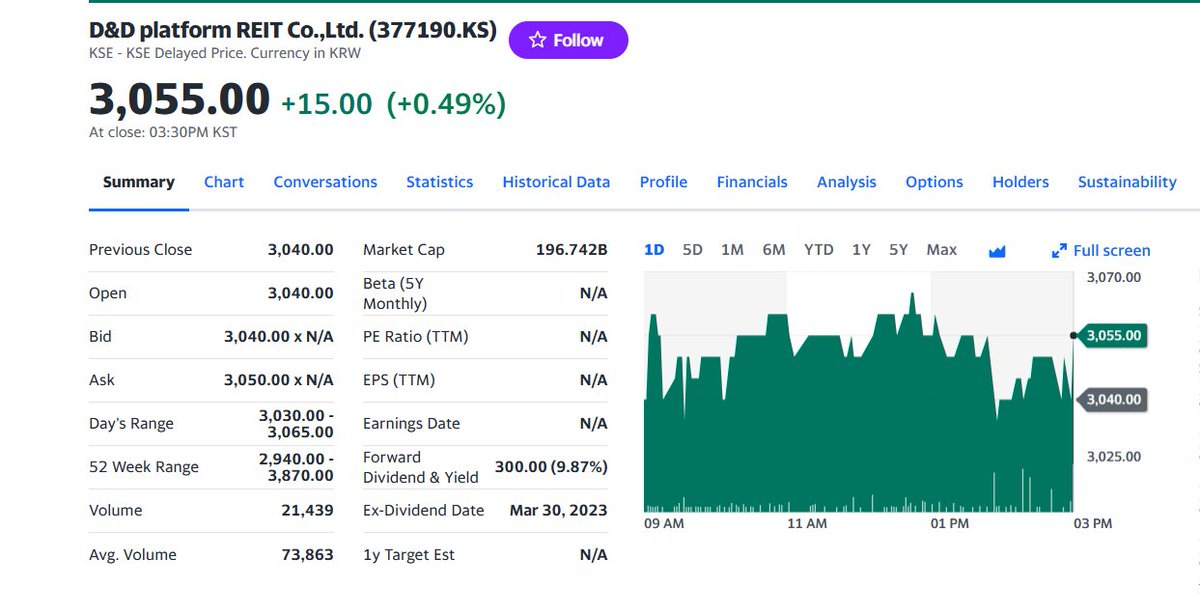Click the Avg. Volume value 73,863
Image resolution: width=1200 pixels, height=615 pixels.
tap(307, 555)
